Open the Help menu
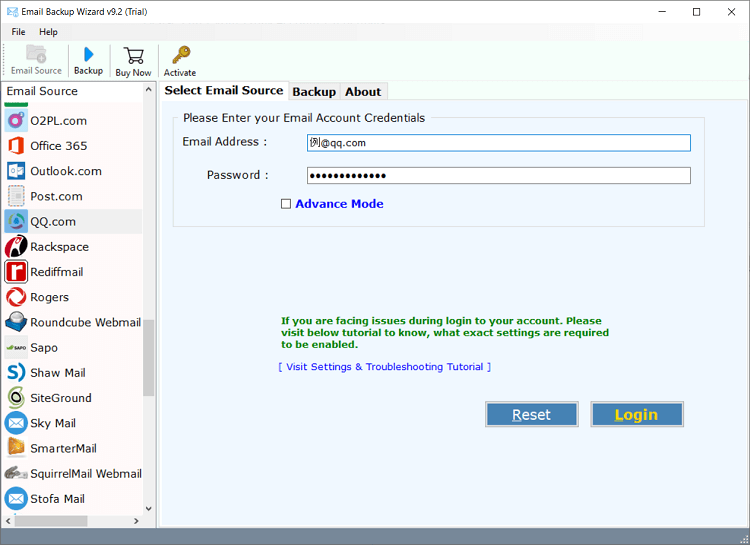This screenshot has width=750, height=545. tap(48, 32)
